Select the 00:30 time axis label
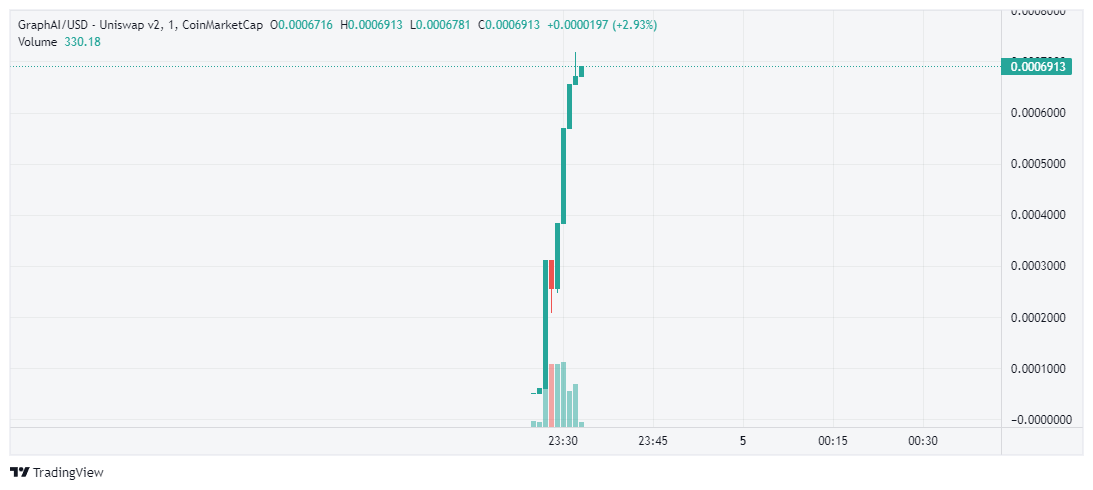Viewport: 1093px width, 490px height. 923,441
